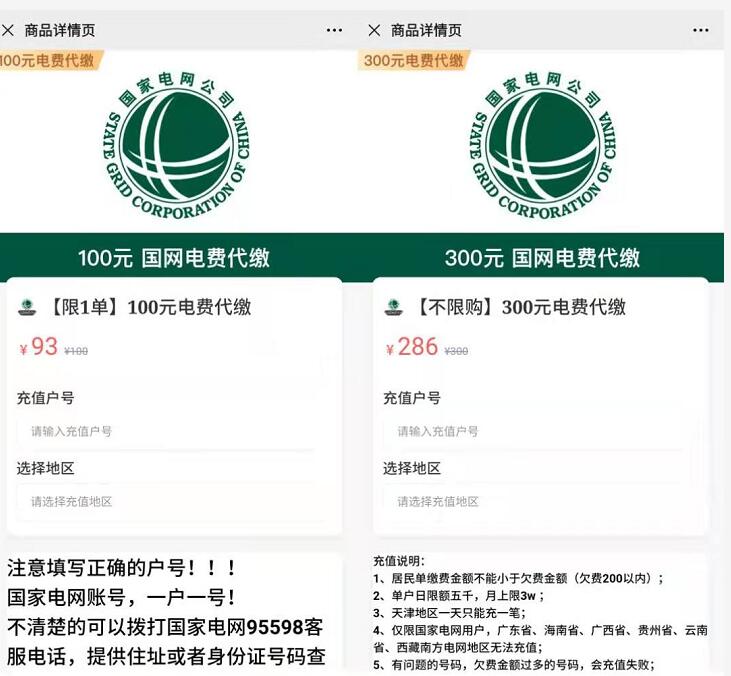Tap rule 3 about 天津地区
The image size is (731, 676).
449,613
